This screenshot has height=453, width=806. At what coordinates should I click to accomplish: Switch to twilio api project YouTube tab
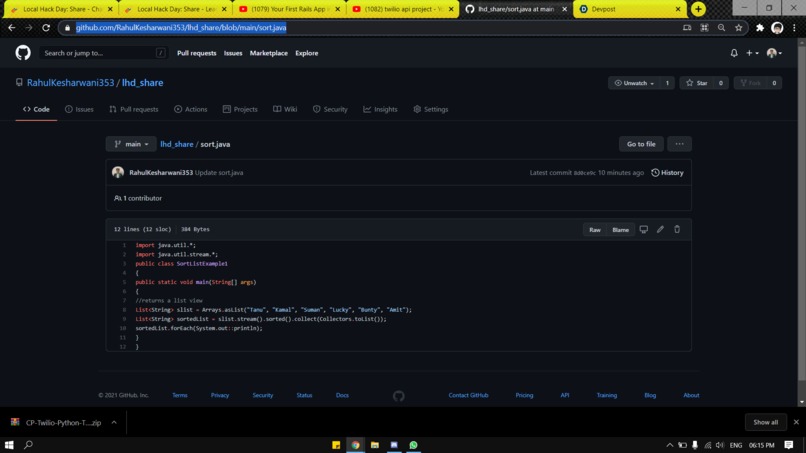[x=402, y=9]
